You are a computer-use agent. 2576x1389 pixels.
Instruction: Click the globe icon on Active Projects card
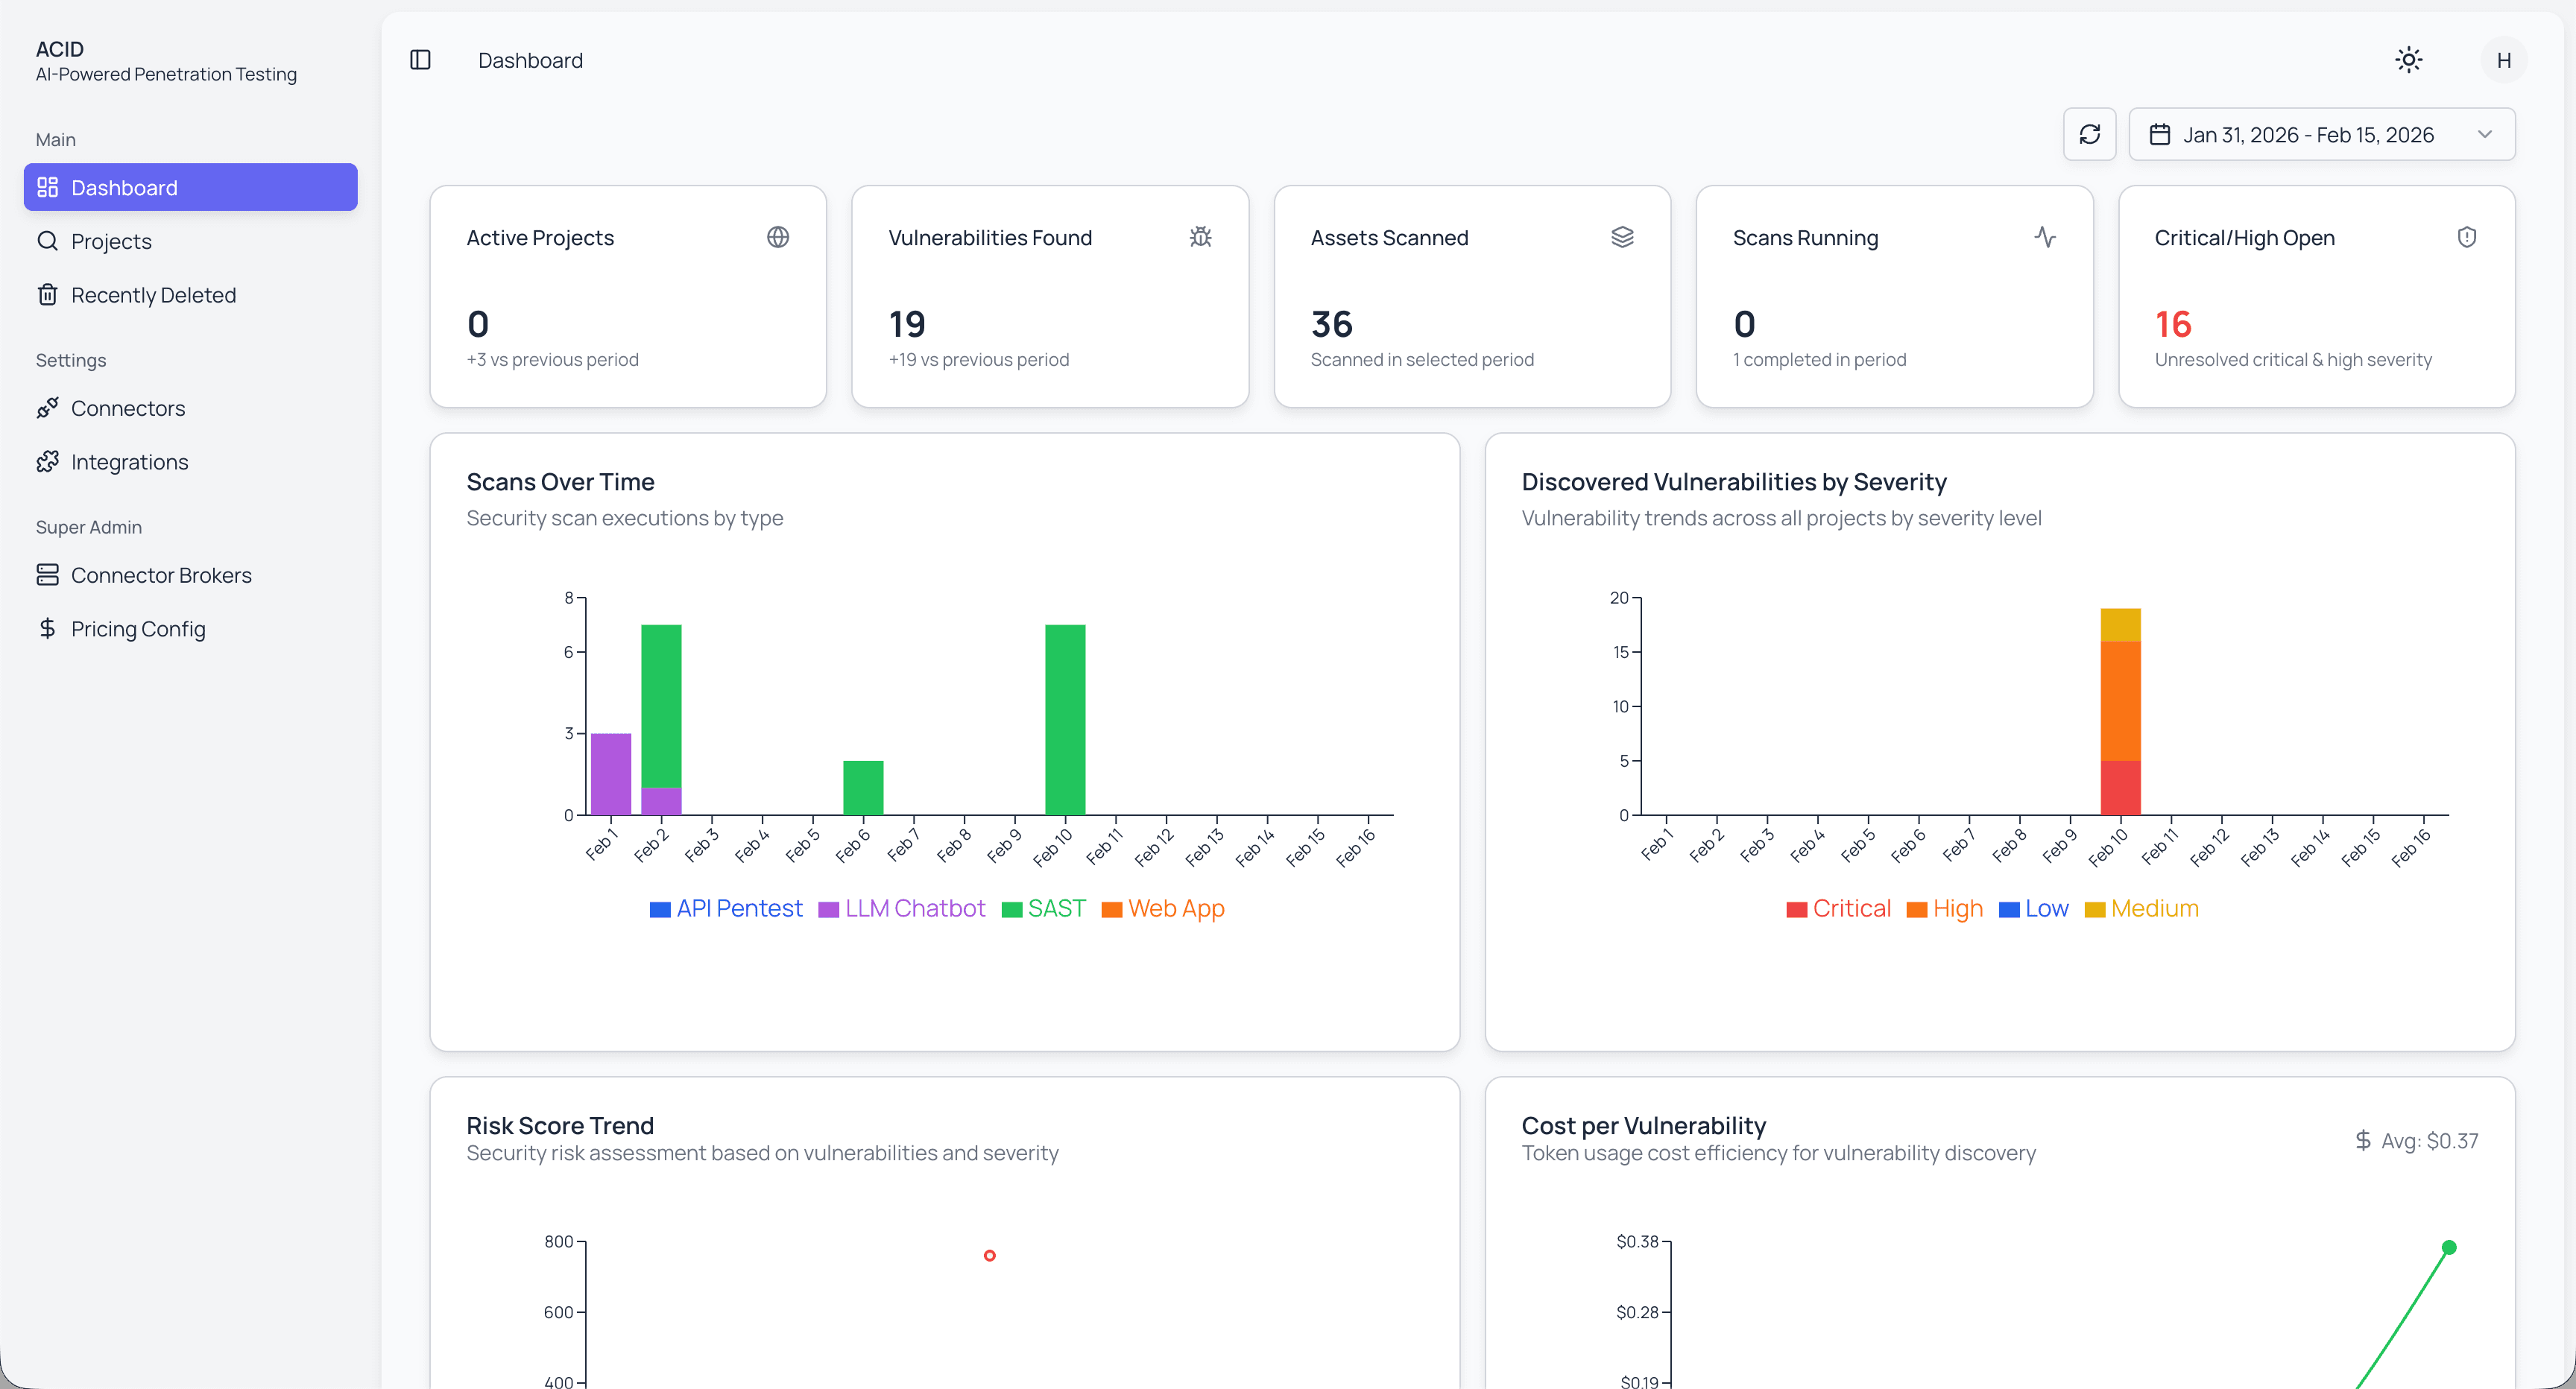pos(778,237)
